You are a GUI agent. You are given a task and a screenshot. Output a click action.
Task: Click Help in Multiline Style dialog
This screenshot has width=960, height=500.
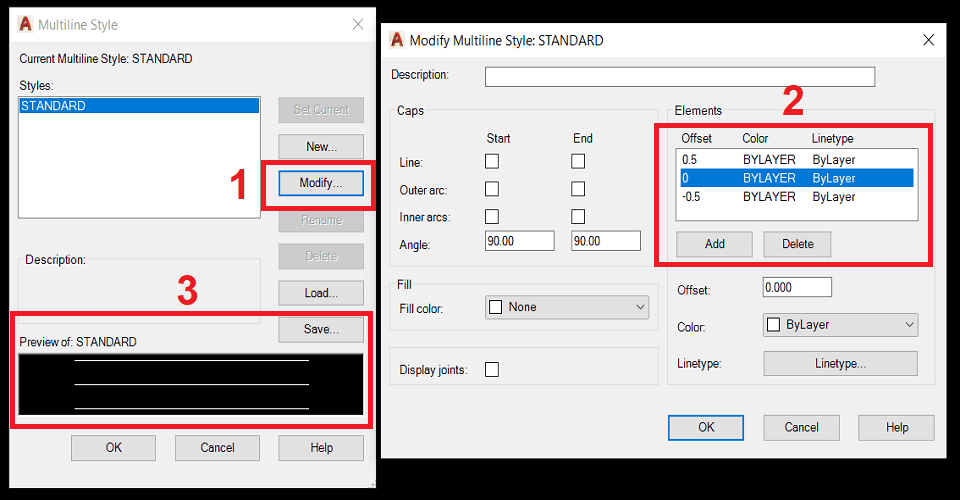pyautogui.click(x=321, y=448)
